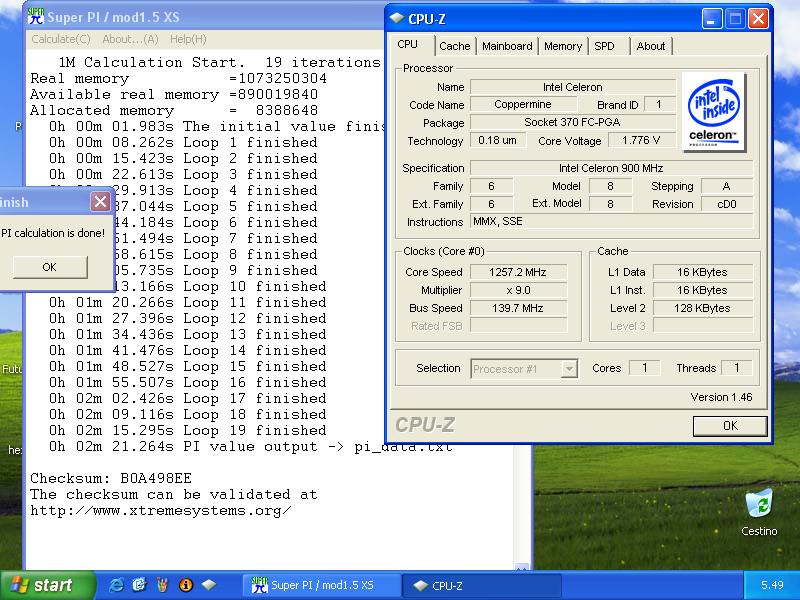Click the Intel Inside Celeron logo
This screenshot has height=600, width=800.
pyautogui.click(x=714, y=112)
